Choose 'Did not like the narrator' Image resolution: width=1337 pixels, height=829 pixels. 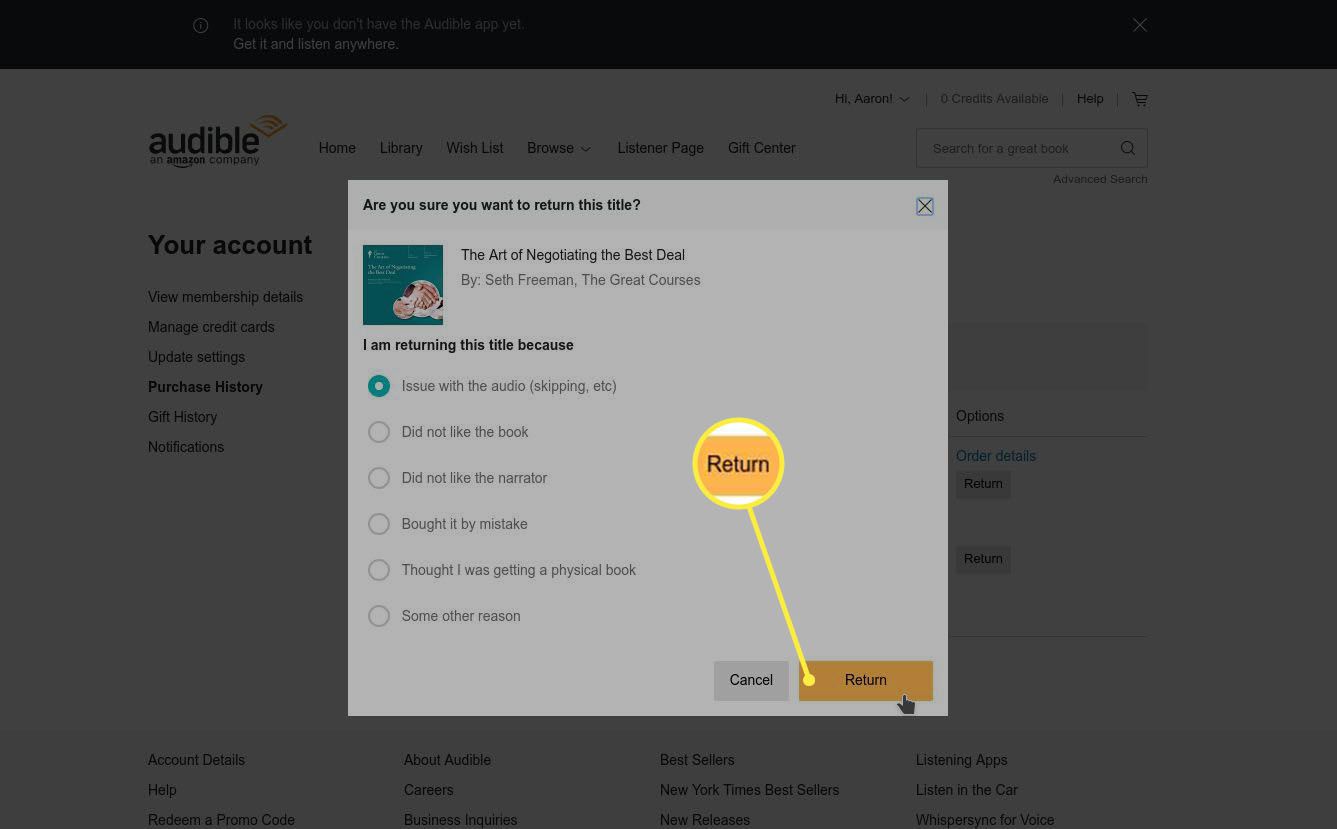coord(379,478)
